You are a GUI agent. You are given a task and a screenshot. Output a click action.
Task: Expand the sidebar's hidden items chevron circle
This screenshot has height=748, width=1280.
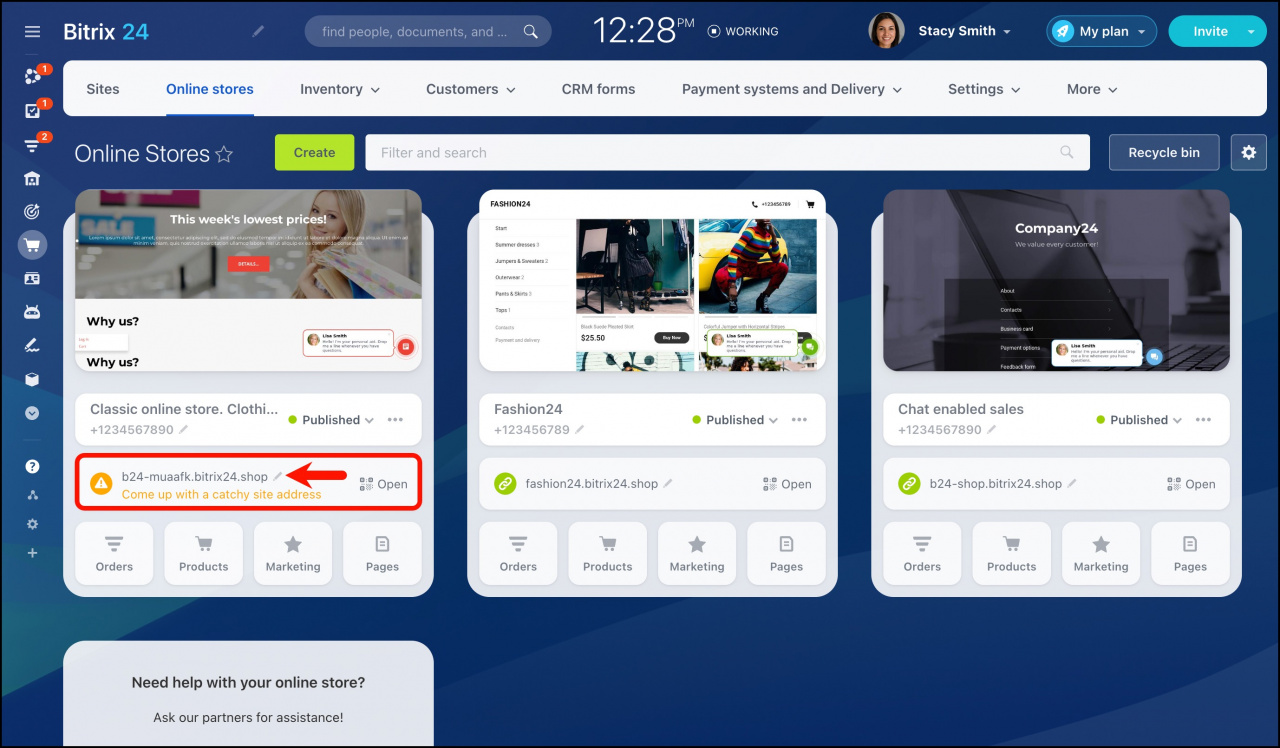[32, 412]
